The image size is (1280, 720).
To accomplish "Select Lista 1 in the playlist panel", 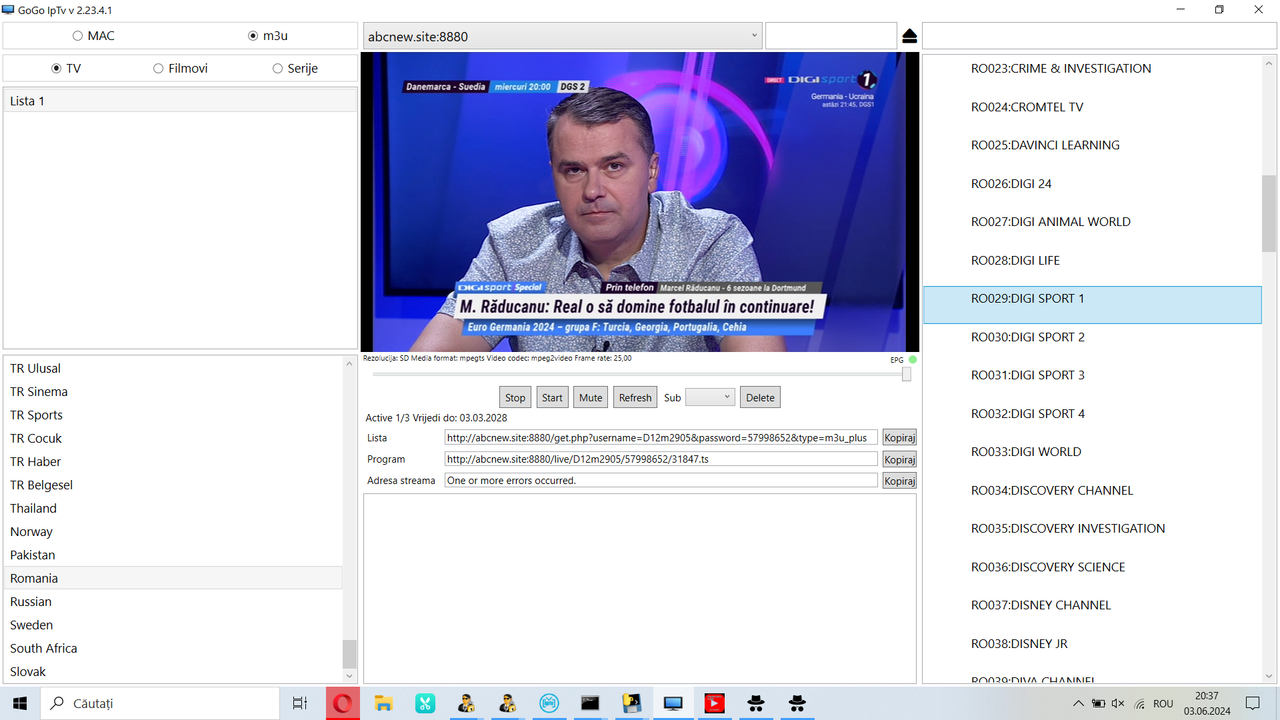I will coord(180,101).
